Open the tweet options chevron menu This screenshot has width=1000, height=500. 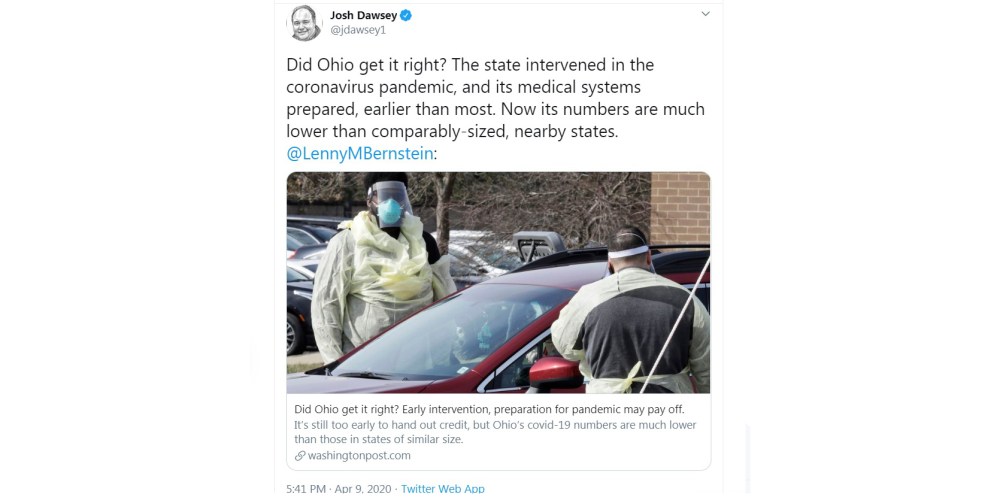pyautogui.click(x=705, y=14)
